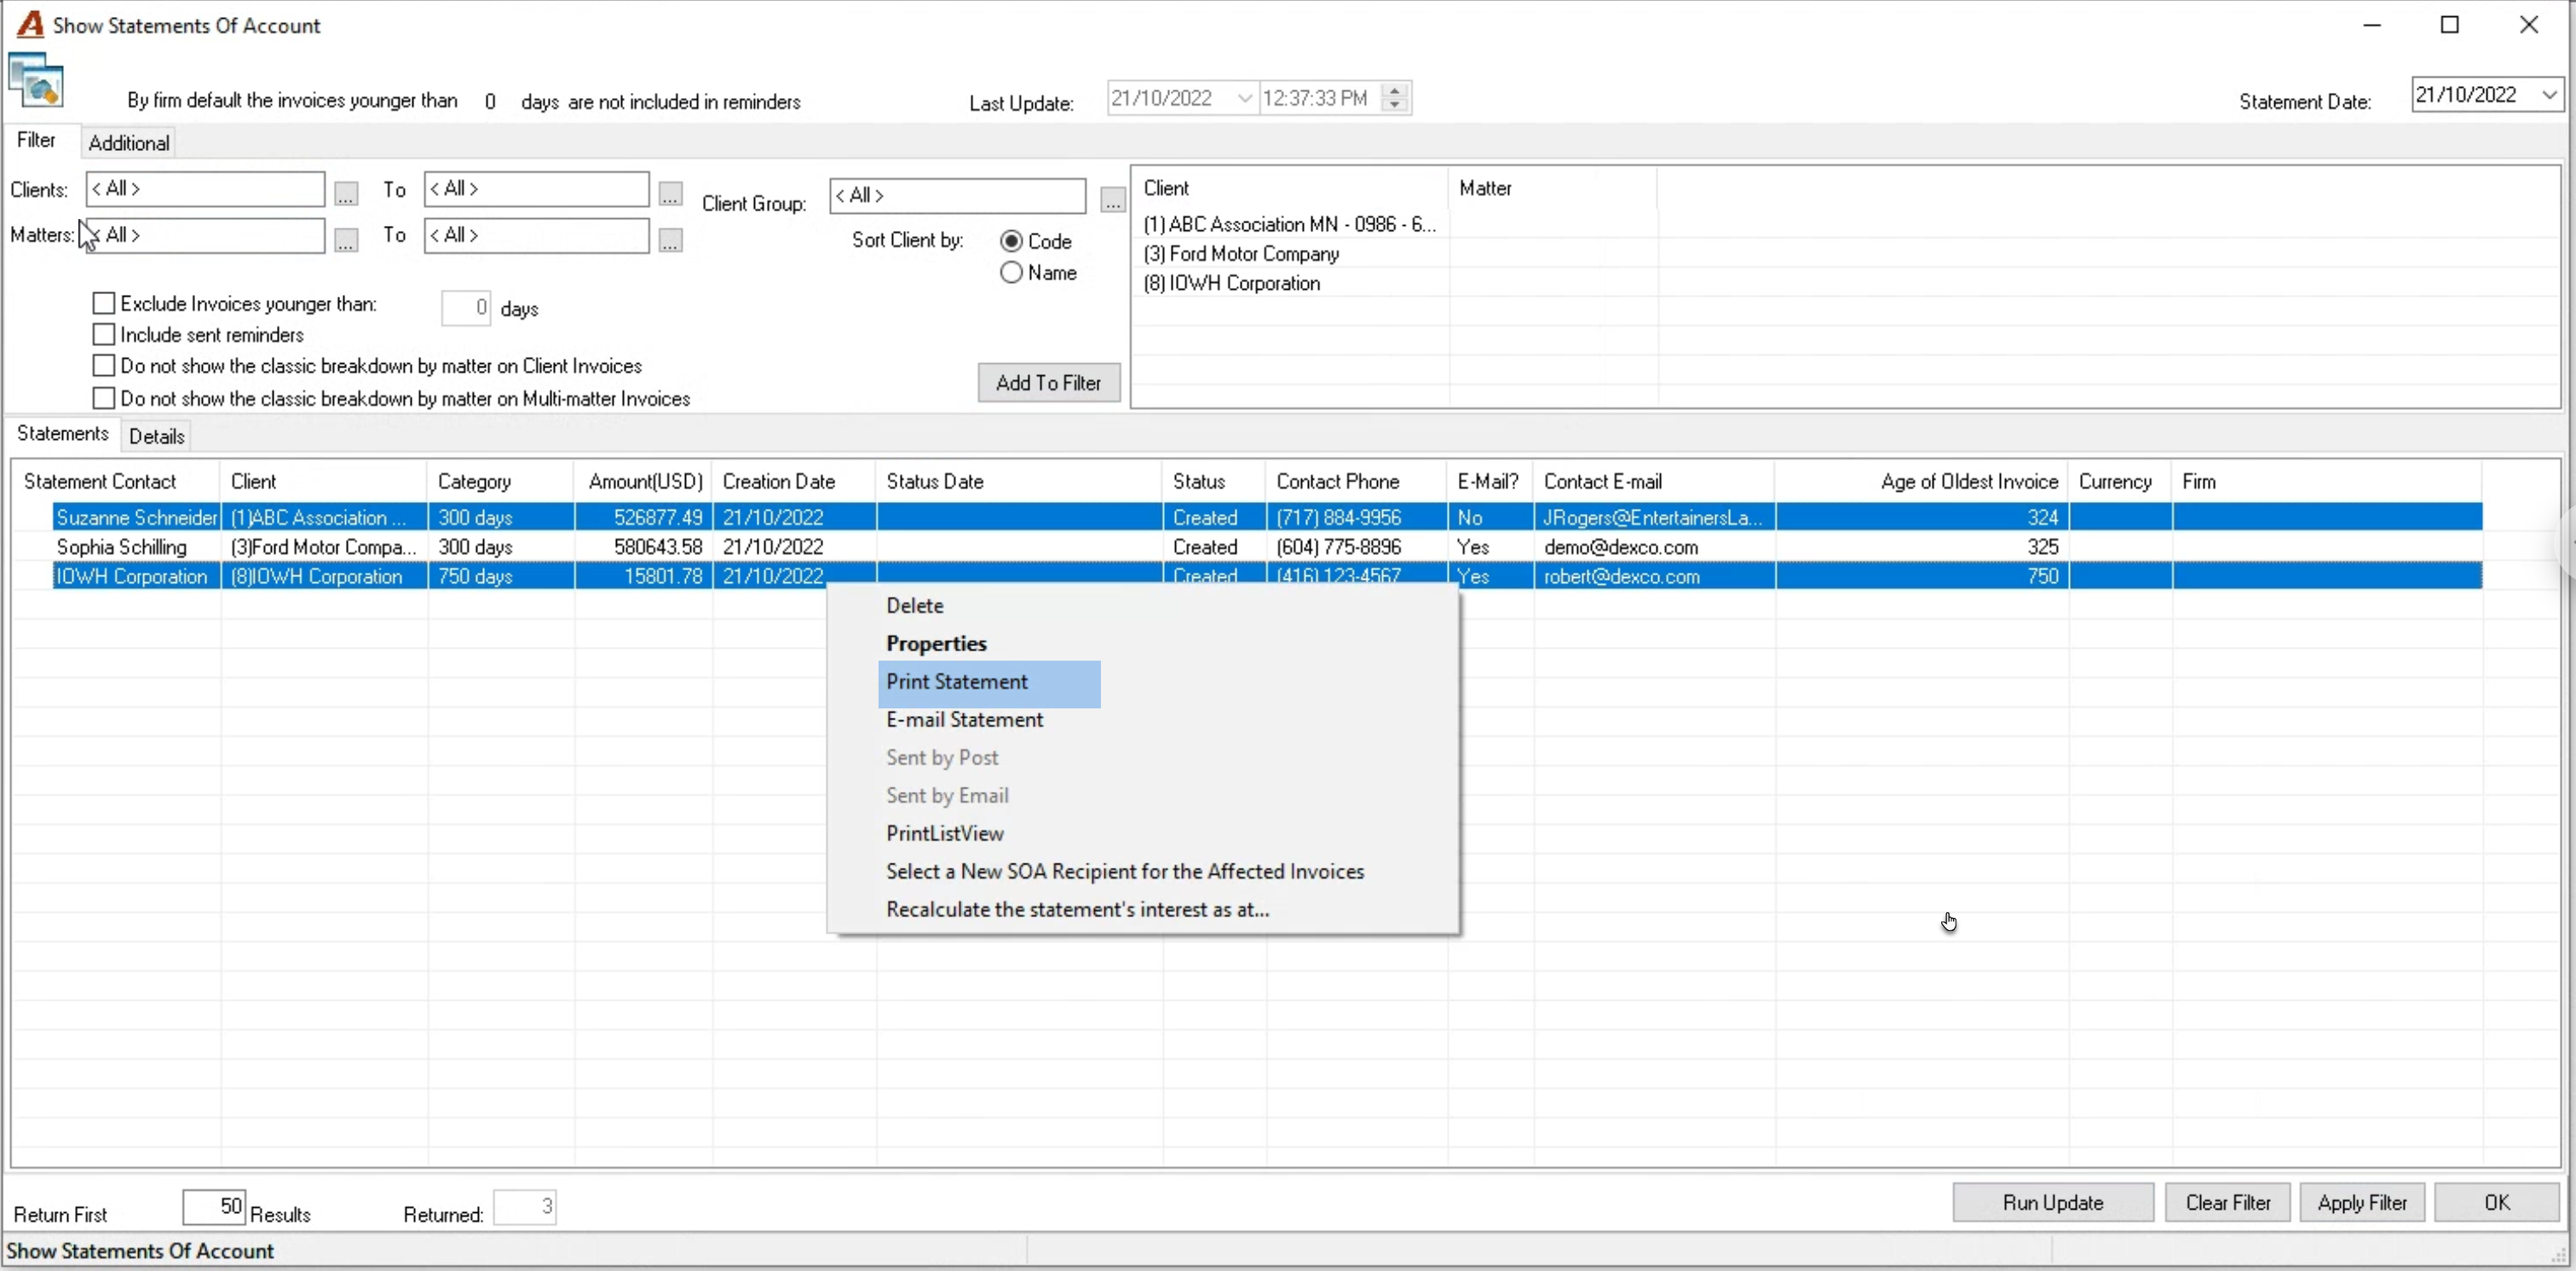2576x1271 pixels.
Task: Select Sort Client by Code radio
Action: [x=1011, y=241]
